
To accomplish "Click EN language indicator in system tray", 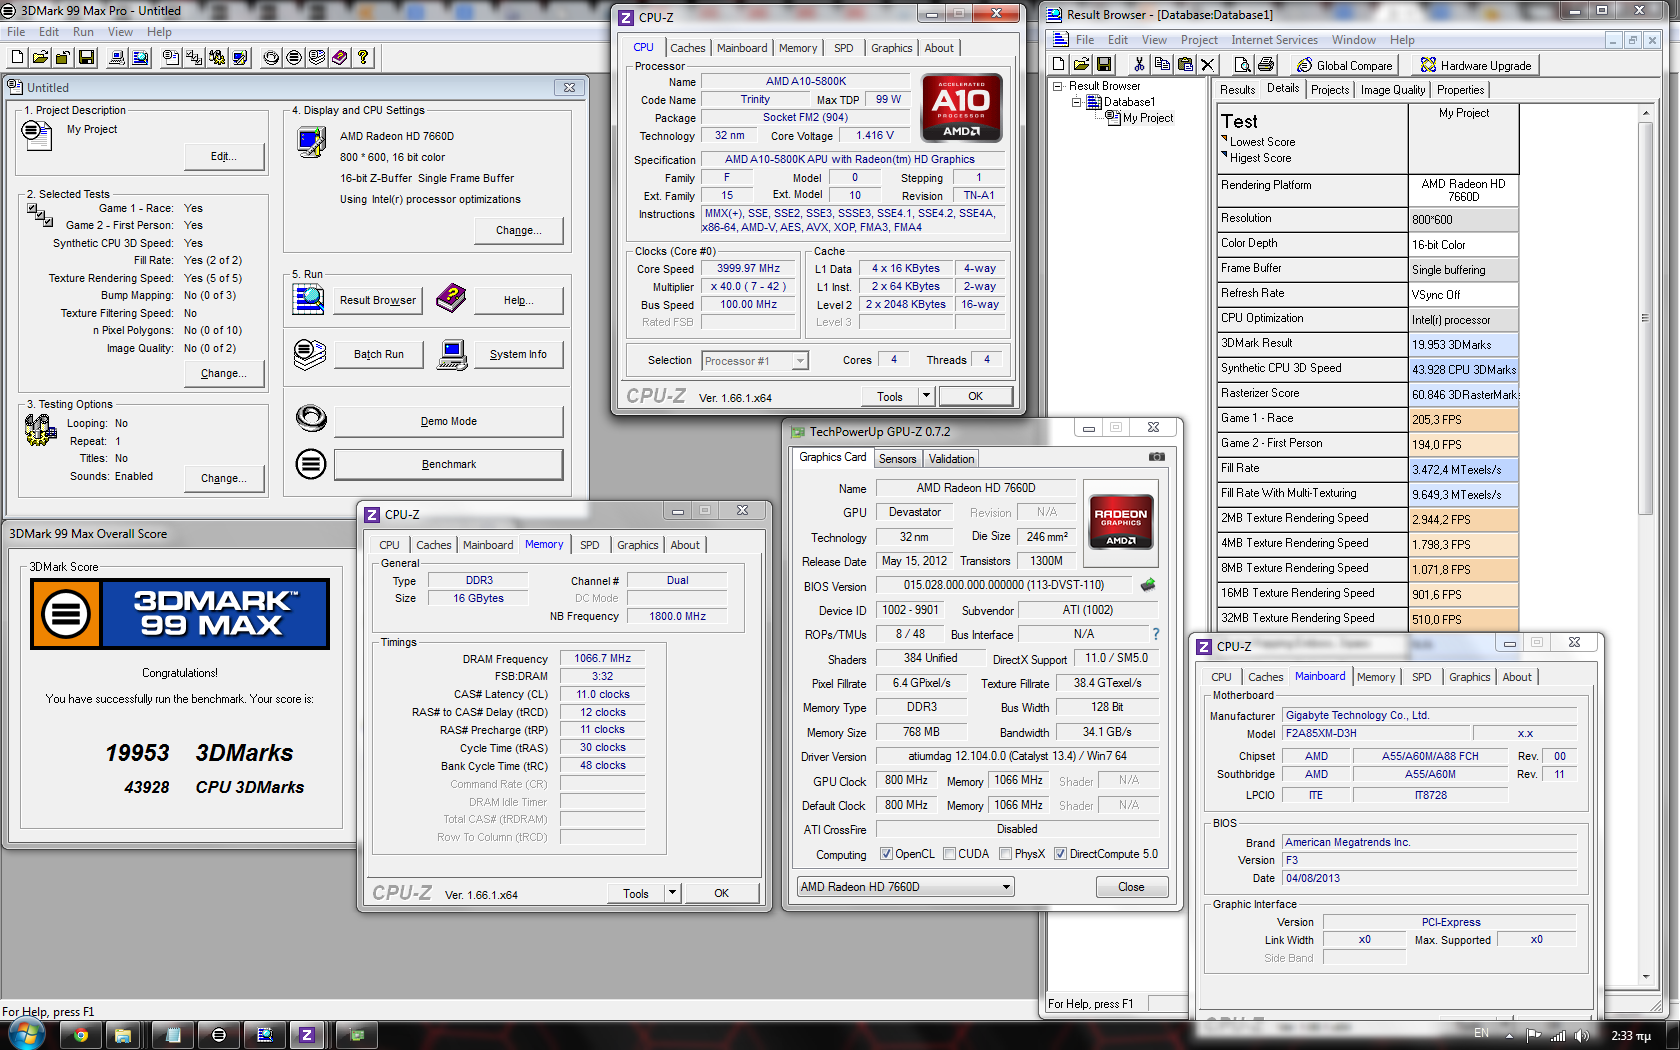I will [x=1481, y=1034].
